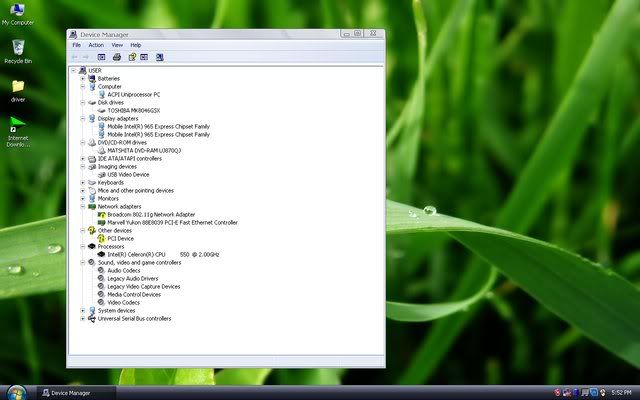Select first Mobile Intel 965 Express entry

[x=158, y=127]
